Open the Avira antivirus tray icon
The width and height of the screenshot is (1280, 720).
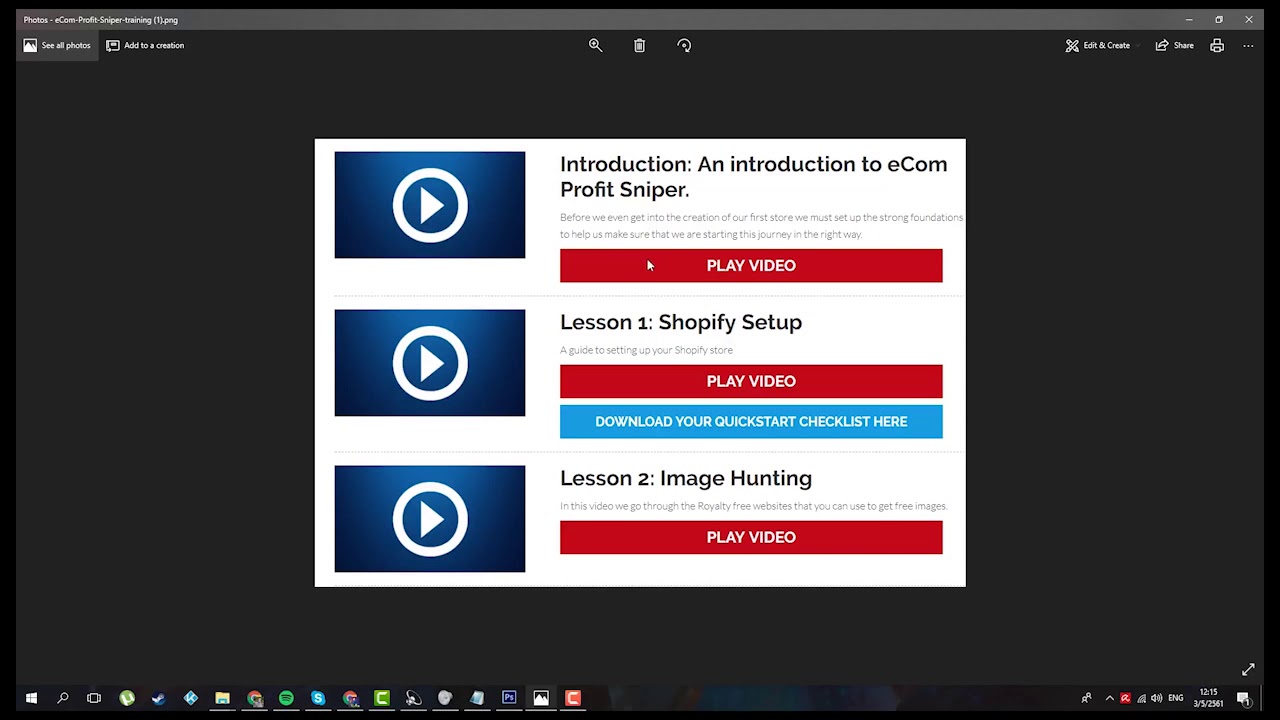[x=1125, y=698]
